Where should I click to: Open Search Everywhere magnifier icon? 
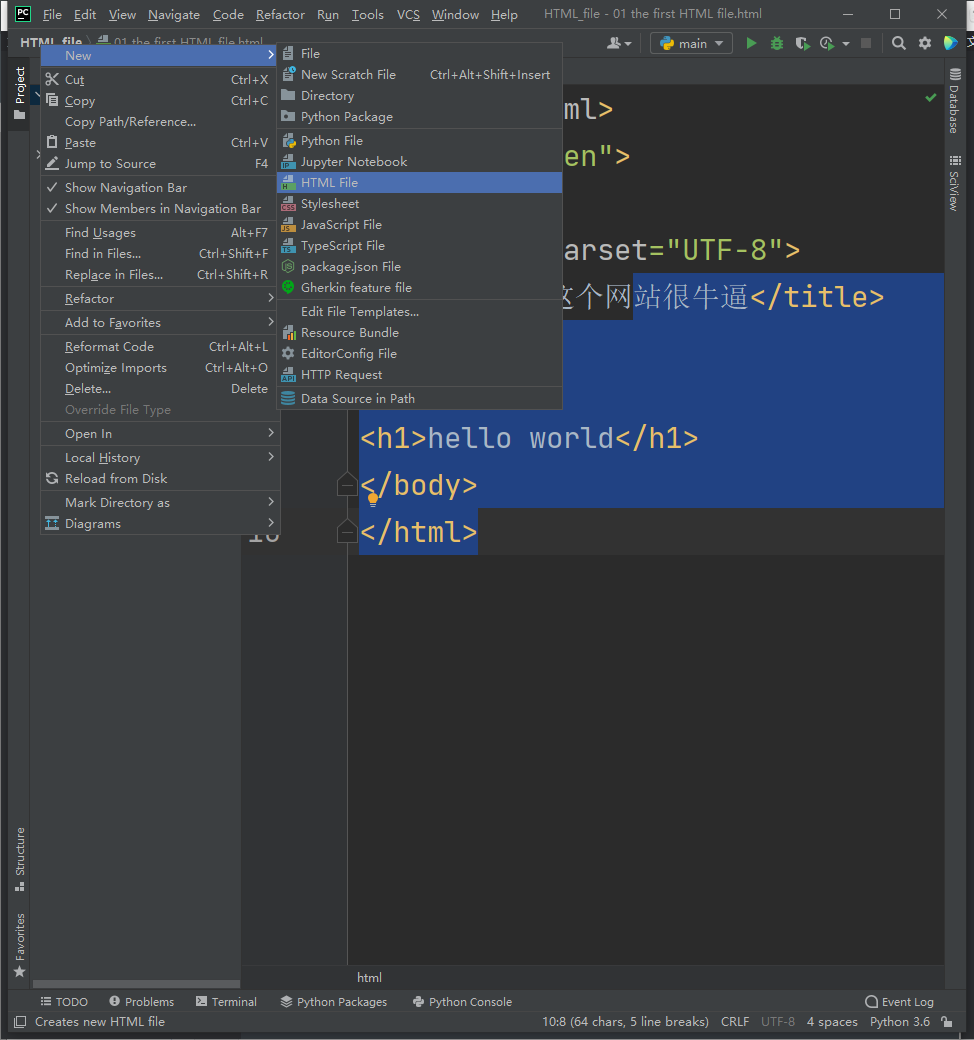pyautogui.click(x=898, y=44)
